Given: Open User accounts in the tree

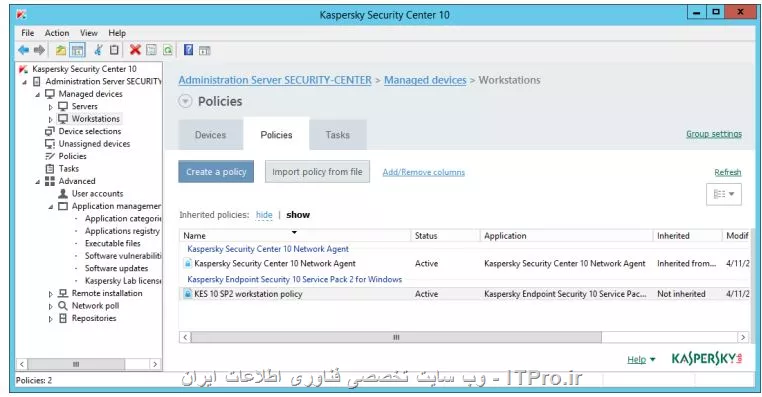Looking at the screenshot, I should click(97, 193).
